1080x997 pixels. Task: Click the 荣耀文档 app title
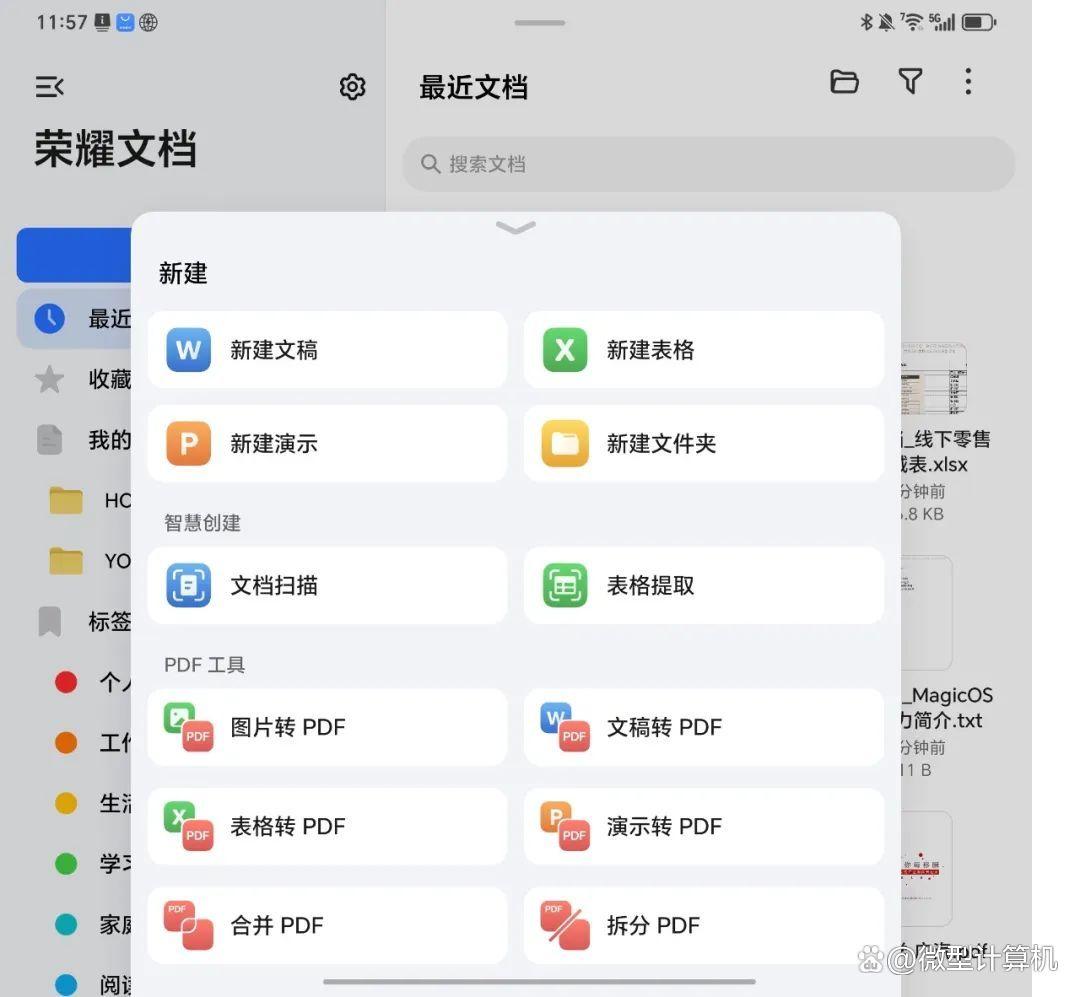pos(116,149)
